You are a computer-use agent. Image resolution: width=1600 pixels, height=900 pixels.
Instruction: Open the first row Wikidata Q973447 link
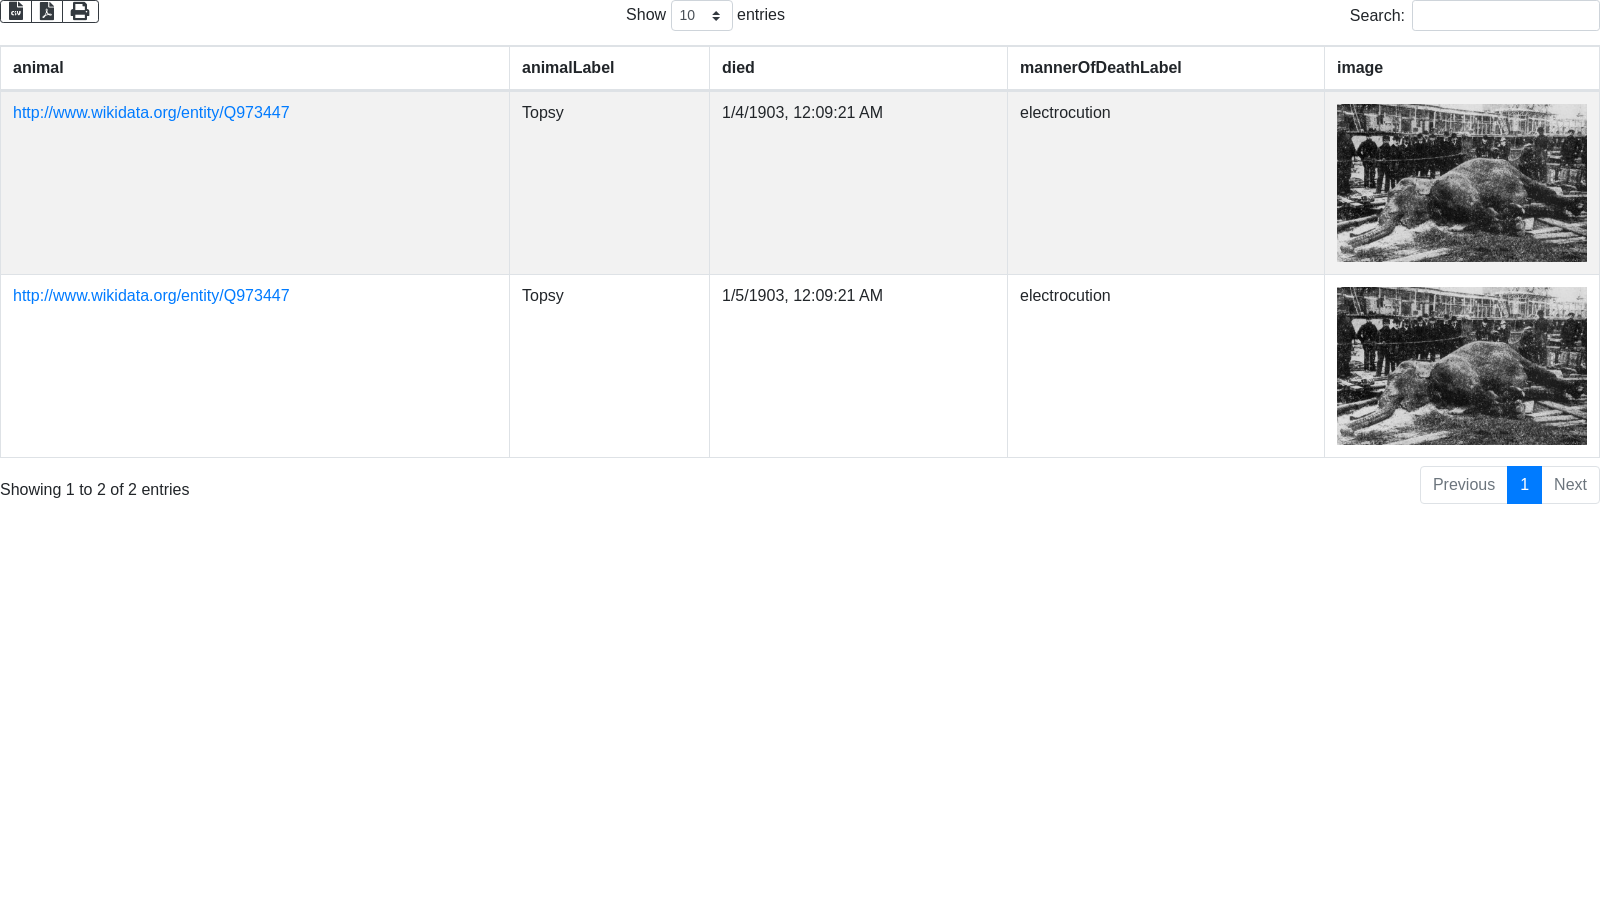tap(151, 113)
